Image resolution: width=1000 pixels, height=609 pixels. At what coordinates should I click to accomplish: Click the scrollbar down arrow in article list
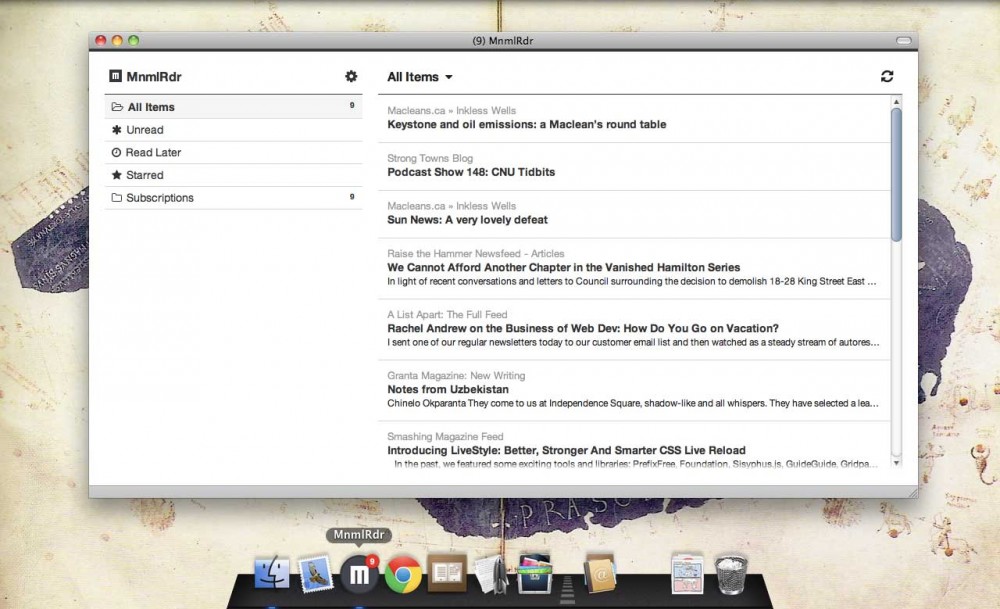(x=896, y=463)
